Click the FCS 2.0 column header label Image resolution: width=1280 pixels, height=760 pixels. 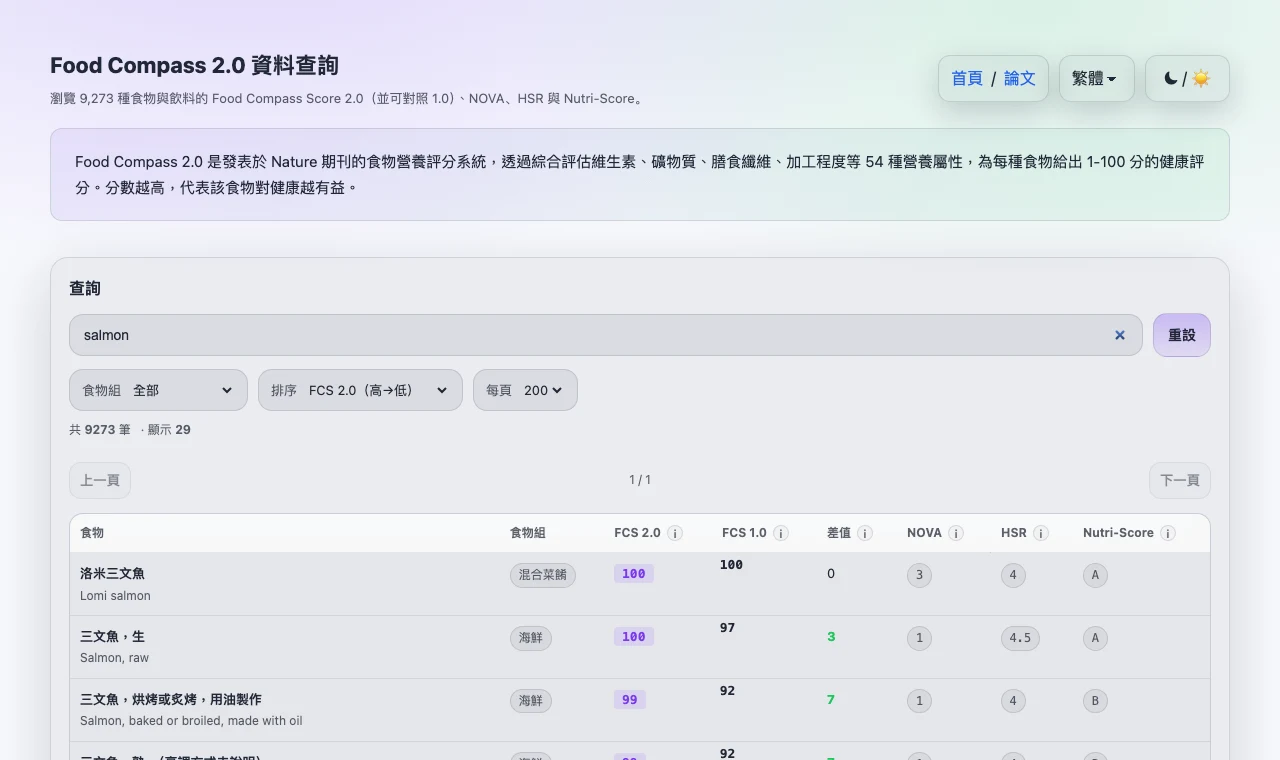(x=637, y=533)
